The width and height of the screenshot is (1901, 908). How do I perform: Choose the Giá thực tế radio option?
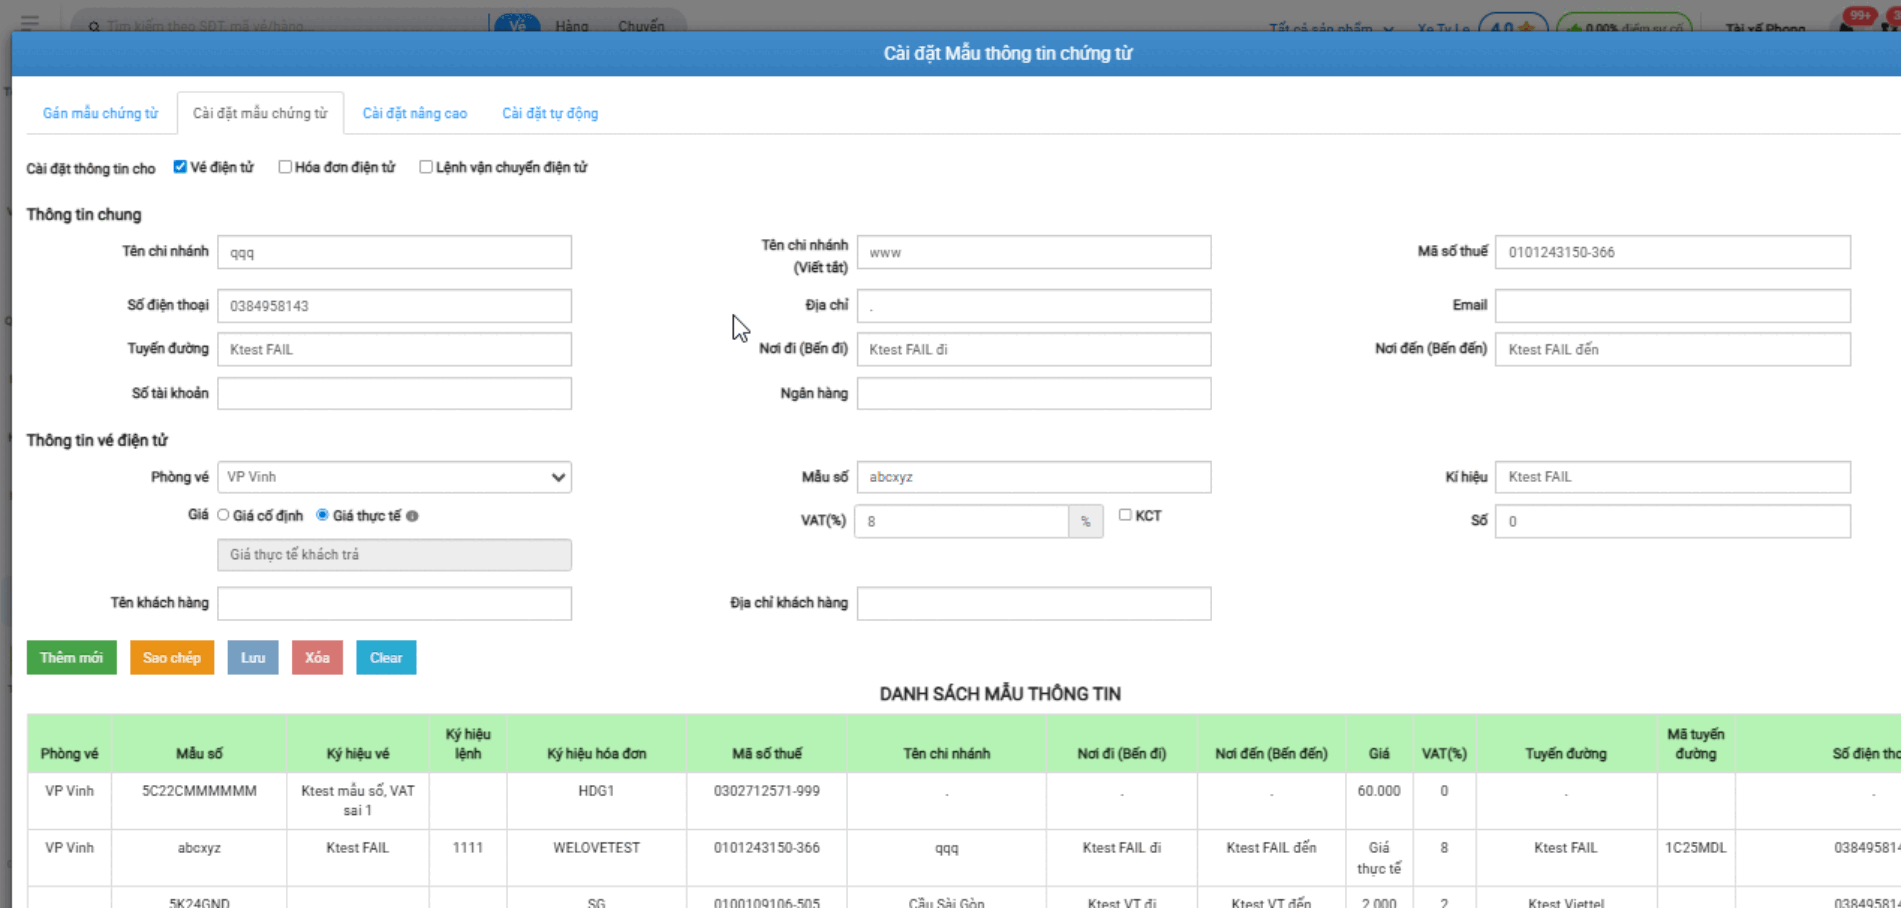tap(322, 515)
